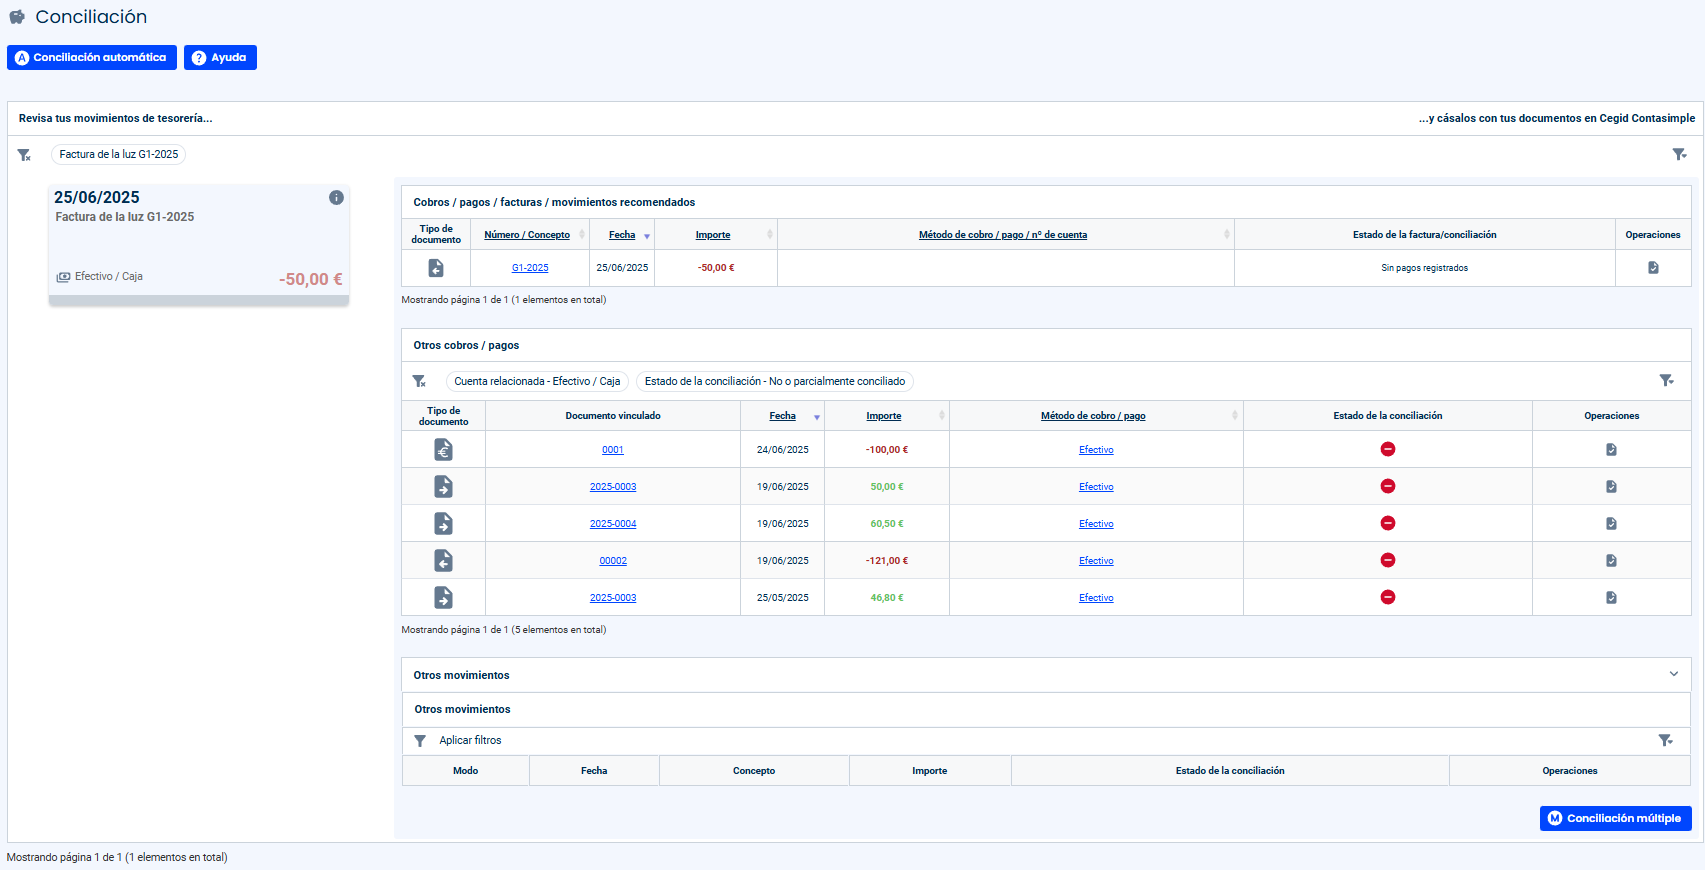The width and height of the screenshot is (1705, 870).
Task: Click Efectivo link in the -100,00 € row
Action: [1096, 450]
